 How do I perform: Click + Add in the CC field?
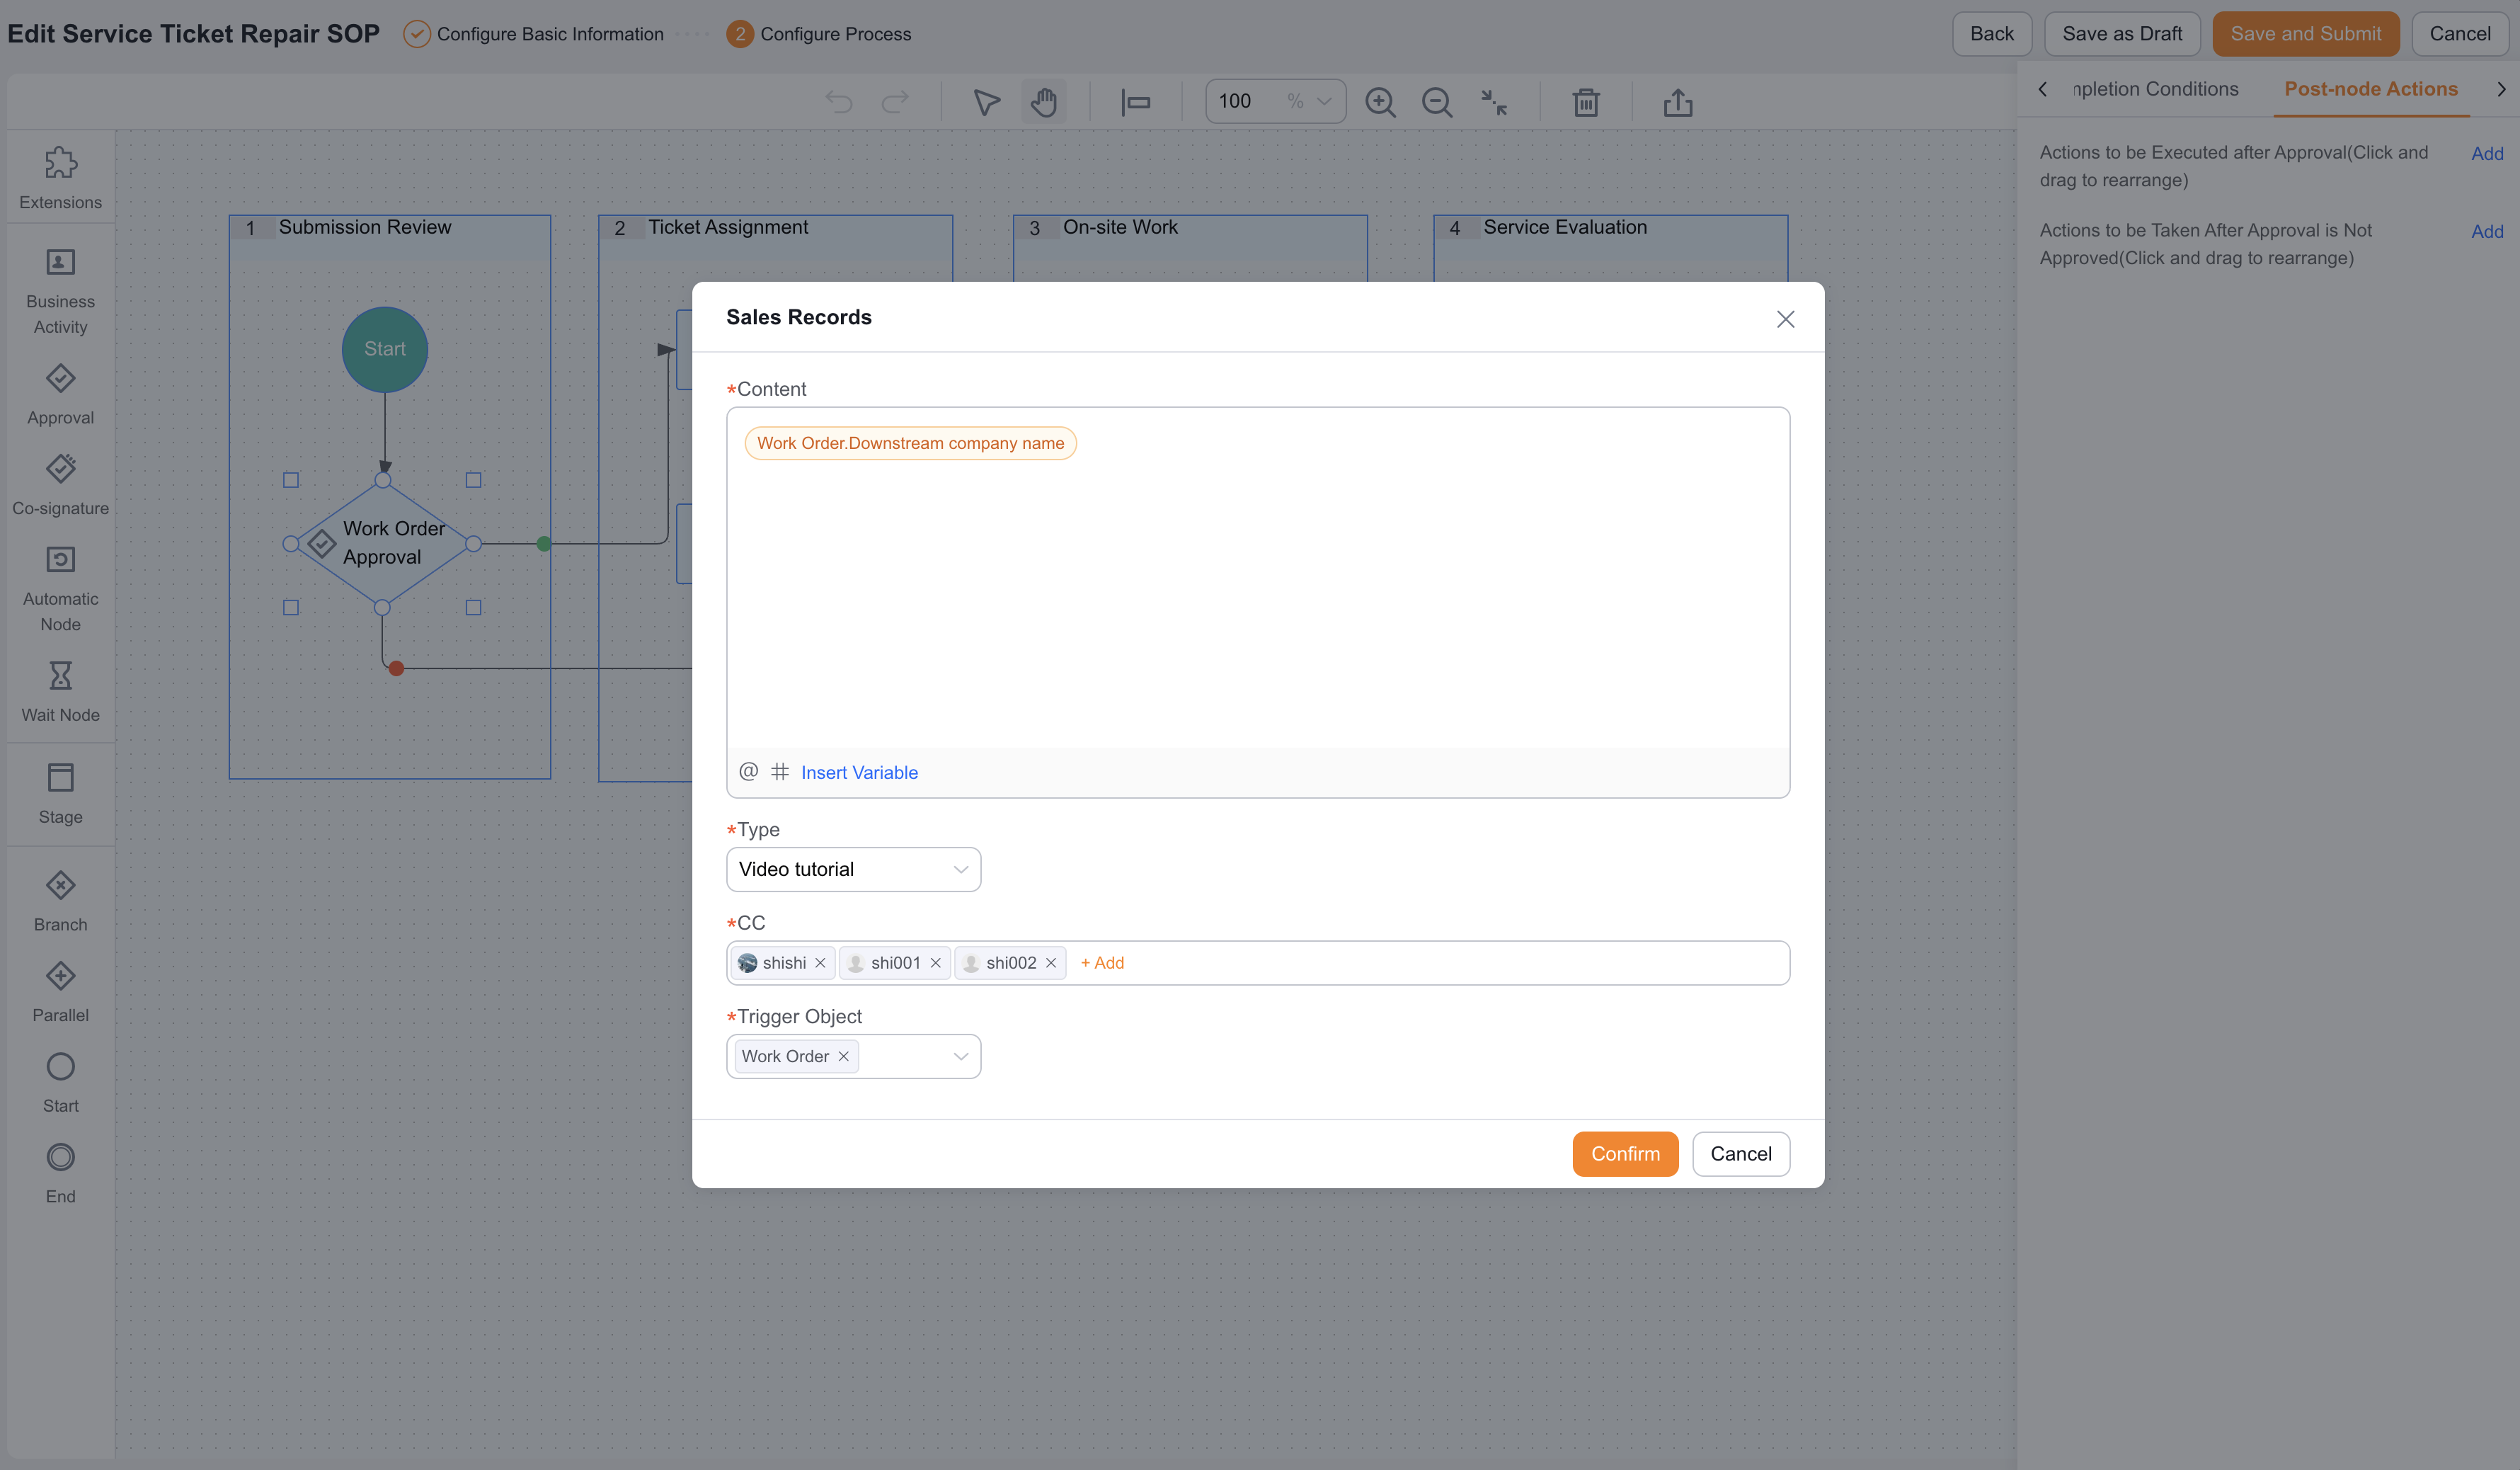coord(1102,962)
